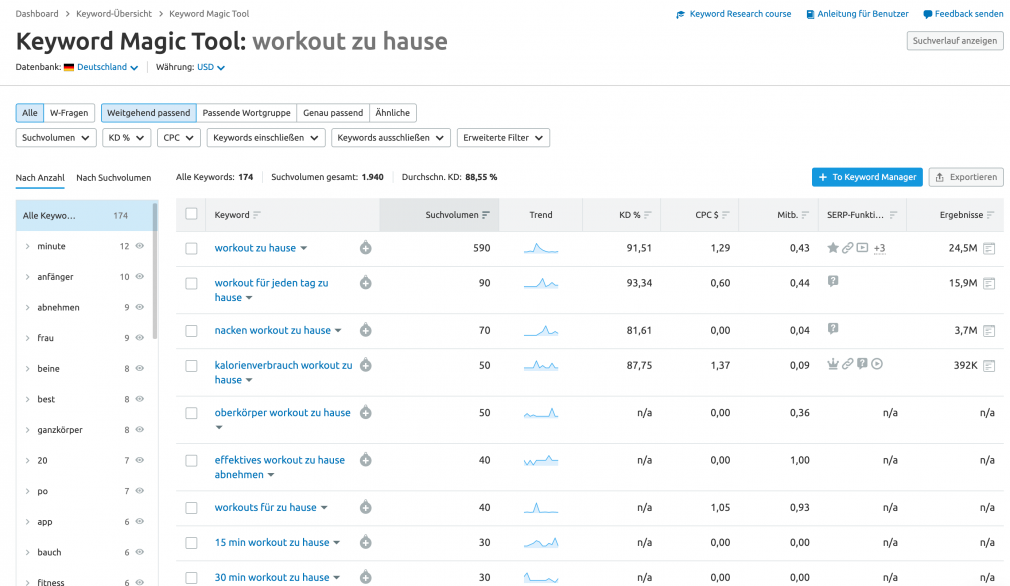Check 'workout für jeden tag zu hause' row
Screen dimensions: 1010x586
pyautogui.click(x=191, y=283)
